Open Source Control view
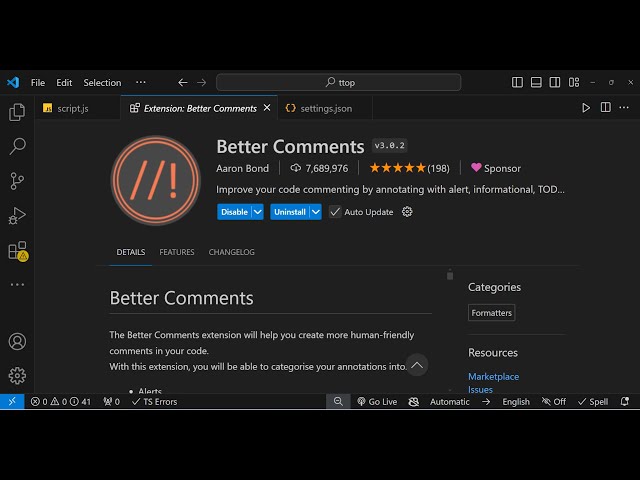640x480 pixels. pyautogui.click(x=17, y=181)
